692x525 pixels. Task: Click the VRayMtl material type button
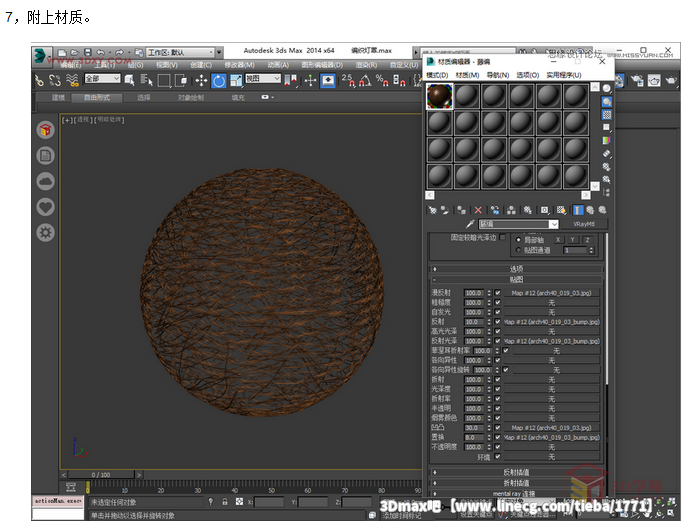click(x=583, y=224)
